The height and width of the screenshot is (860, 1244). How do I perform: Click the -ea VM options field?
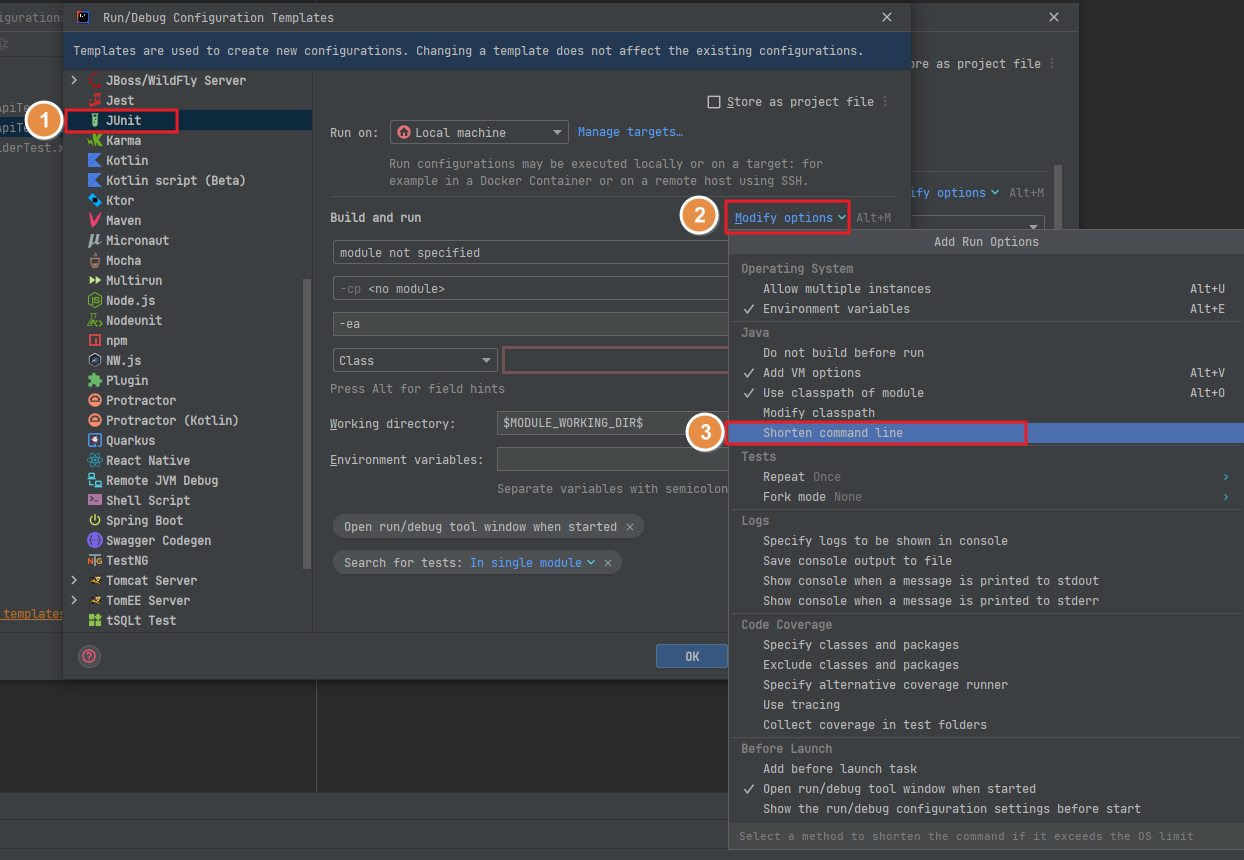(531, 325)
